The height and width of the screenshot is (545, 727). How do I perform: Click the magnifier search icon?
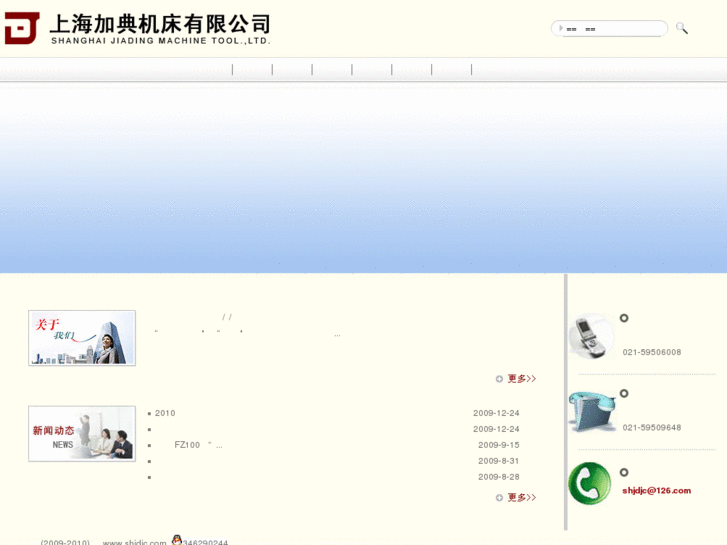point(682,28)
